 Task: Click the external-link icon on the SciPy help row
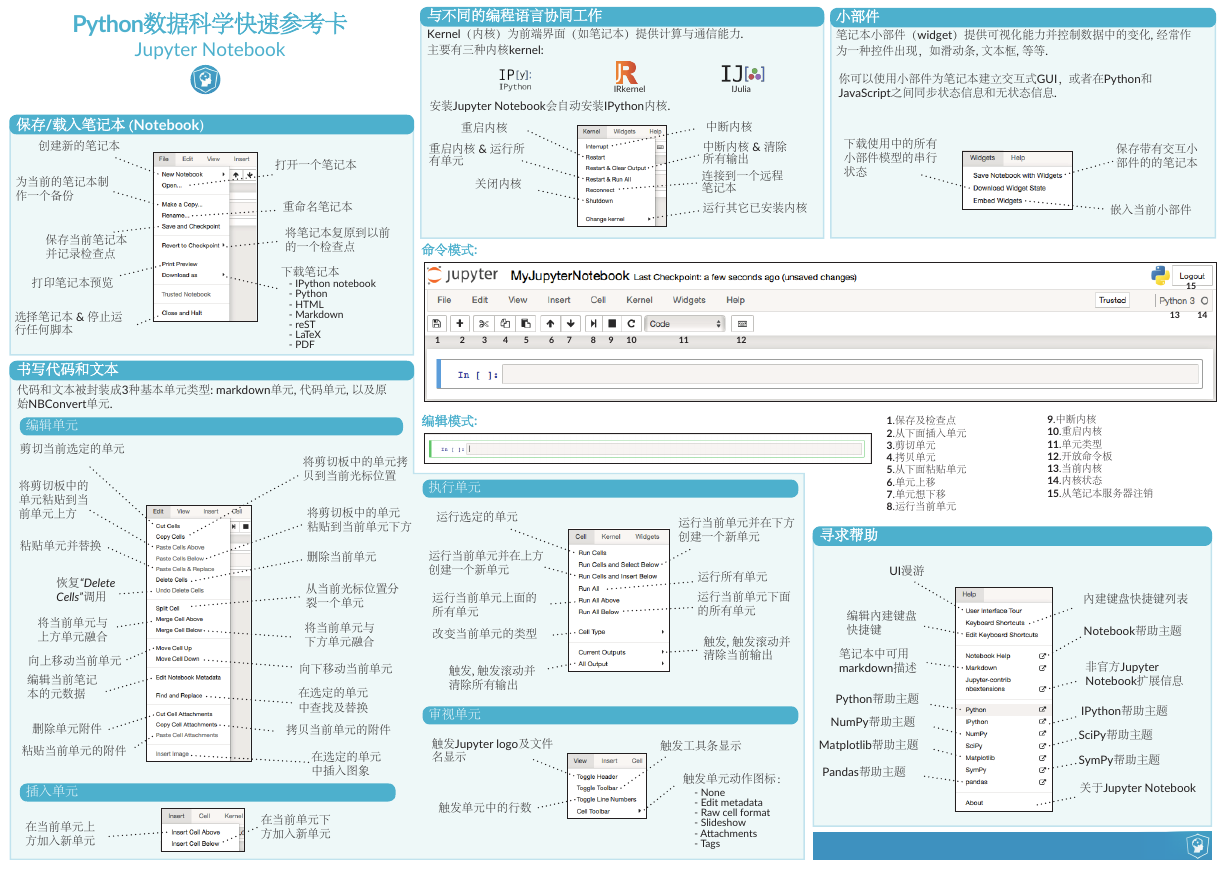point(1041,745)
